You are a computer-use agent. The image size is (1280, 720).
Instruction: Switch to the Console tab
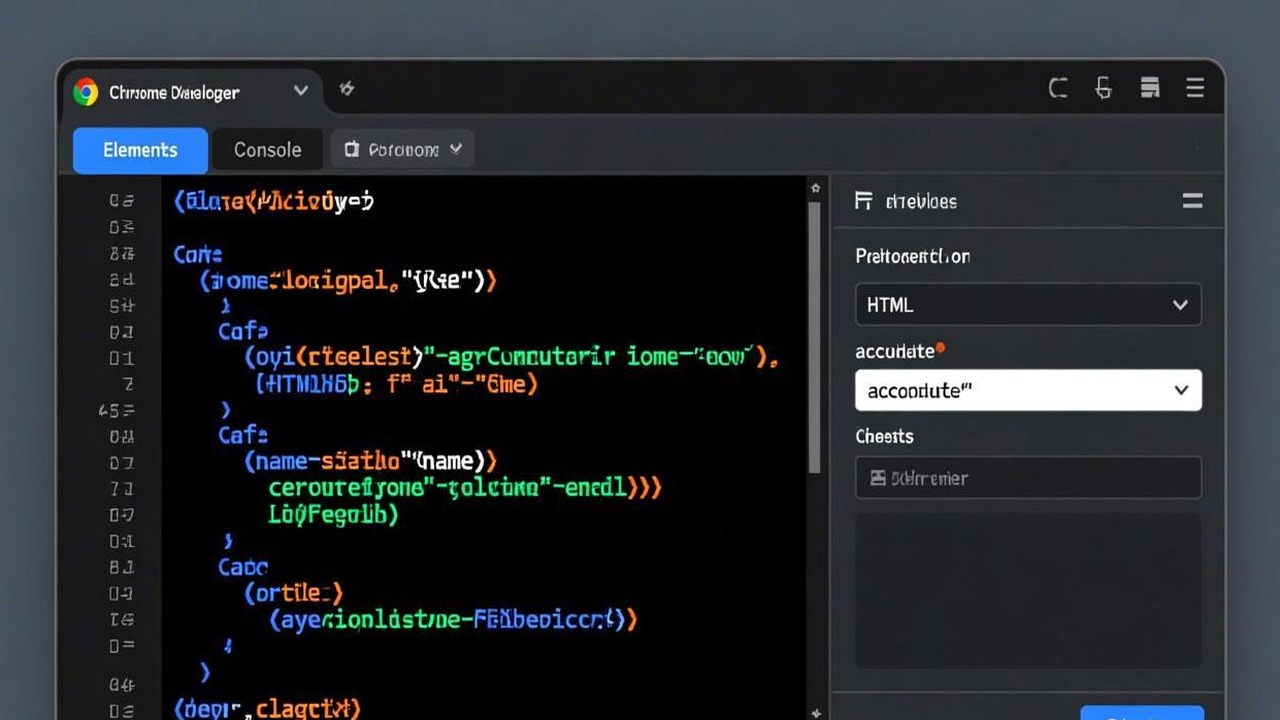coord(267,150)
